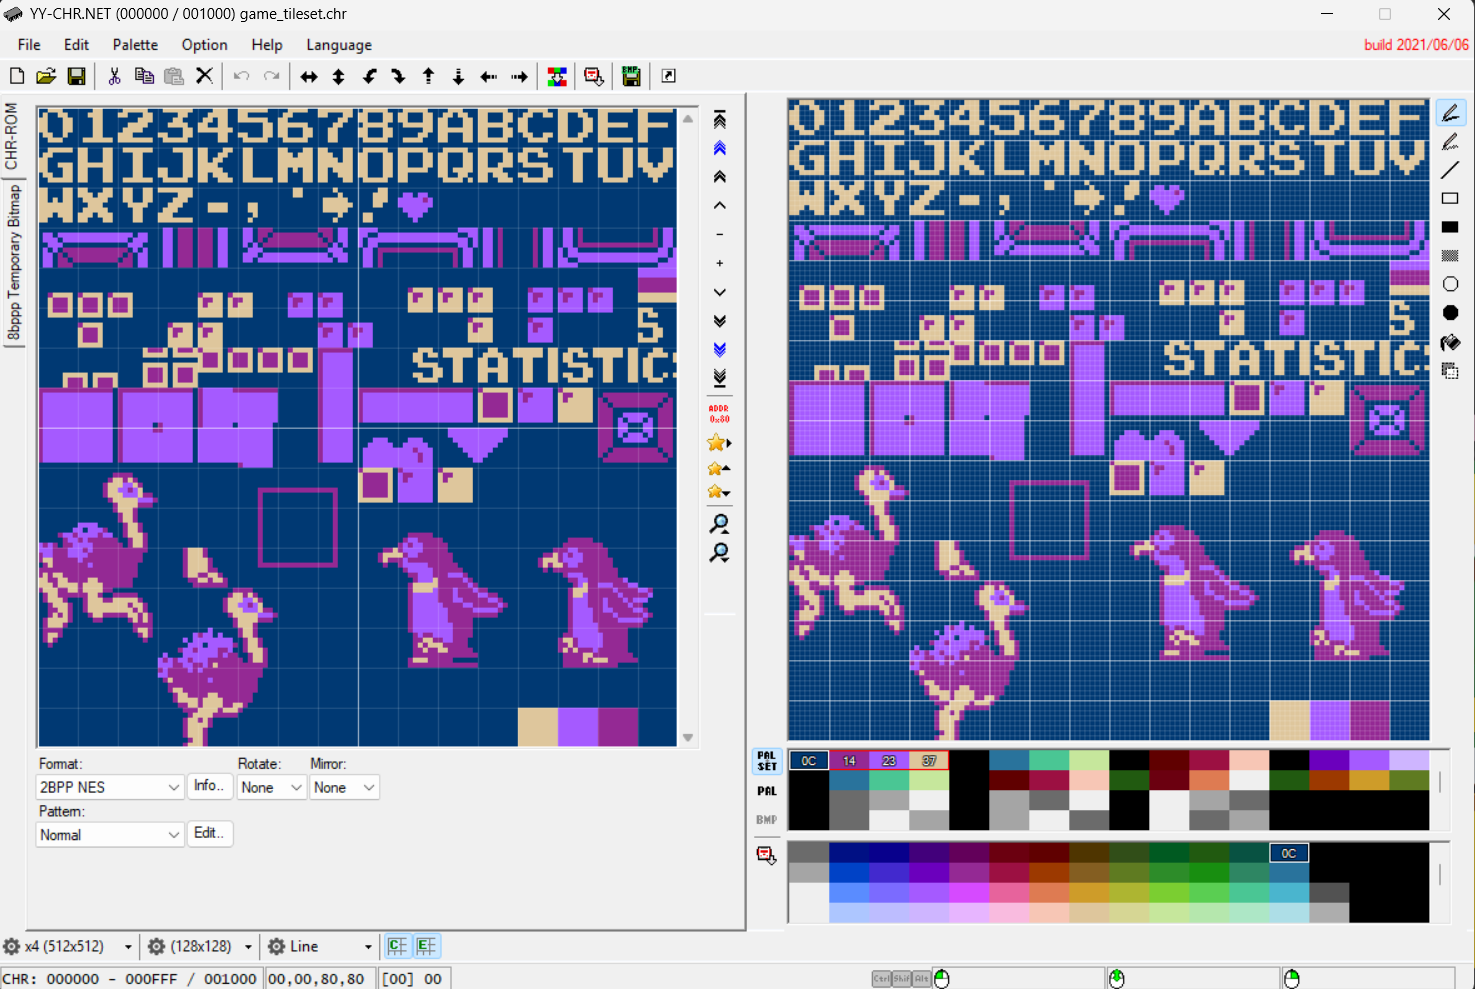Toggle the left grid display button in the status bar
Viewport: 1475px width, 989px height.
398,946
